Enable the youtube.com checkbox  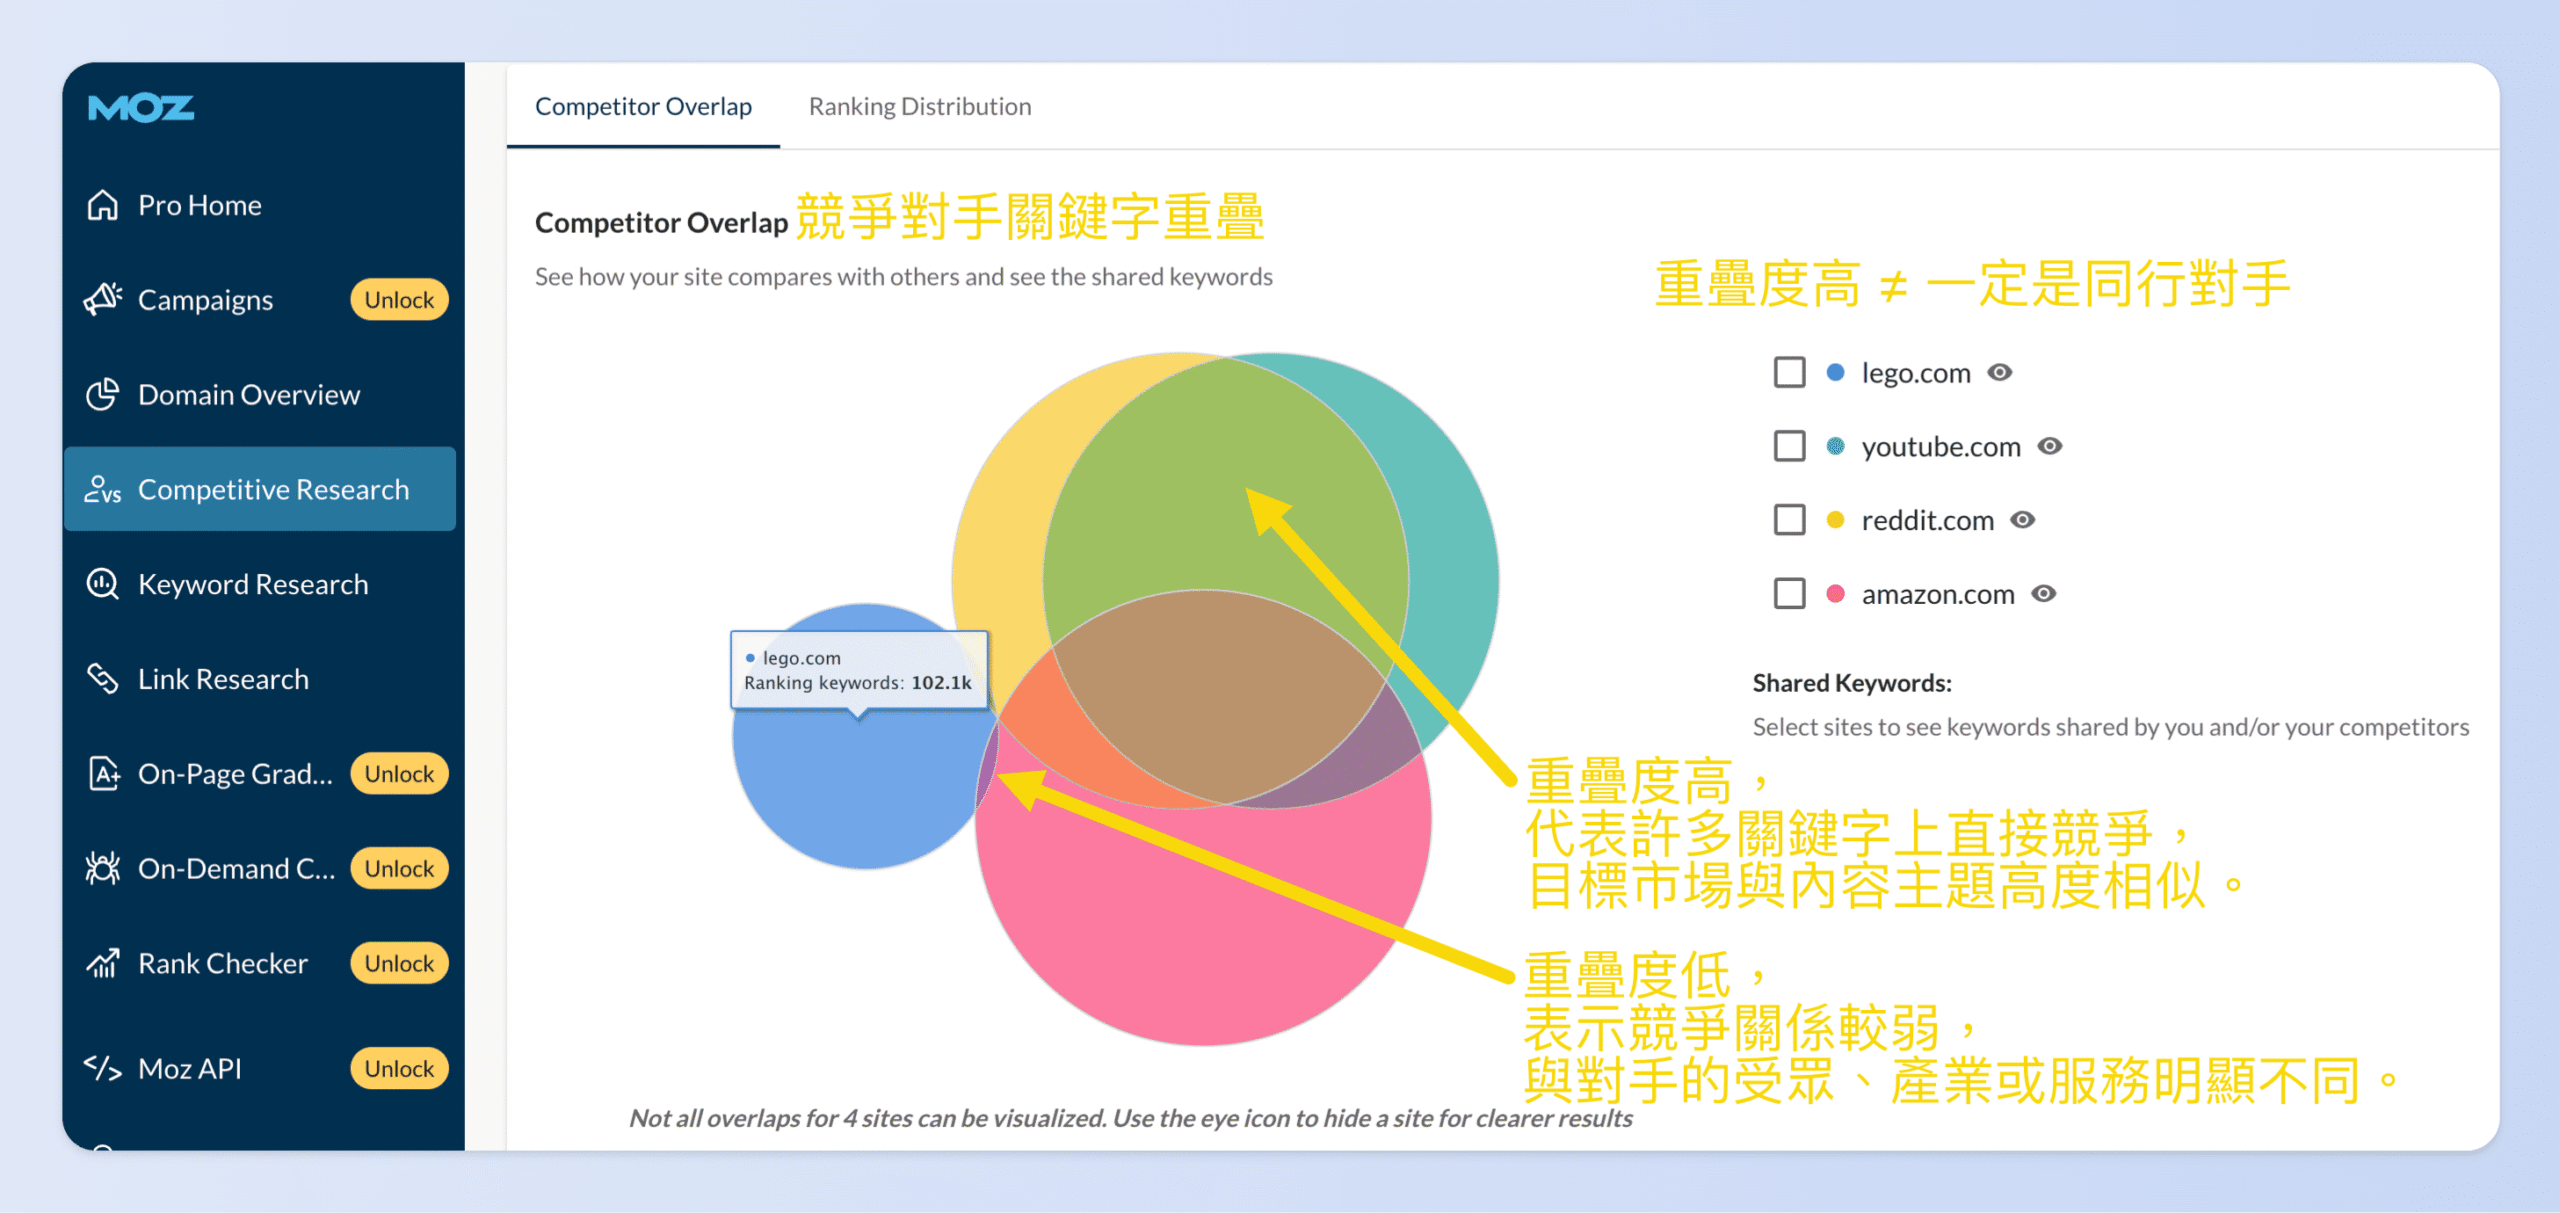1789,446
